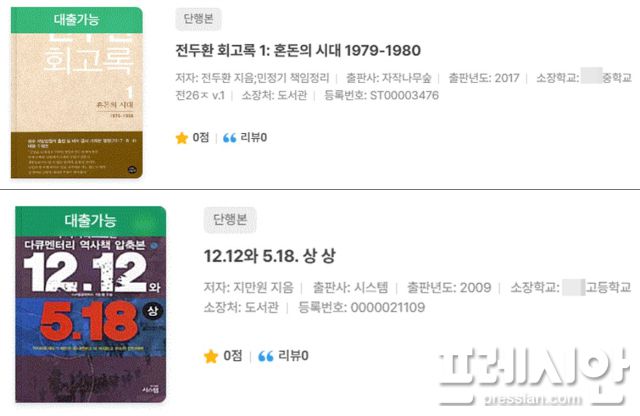640x416 pixels.
Task: Open title 12.12와 5.18. 상 상
Action: click(x=269, y=256)
